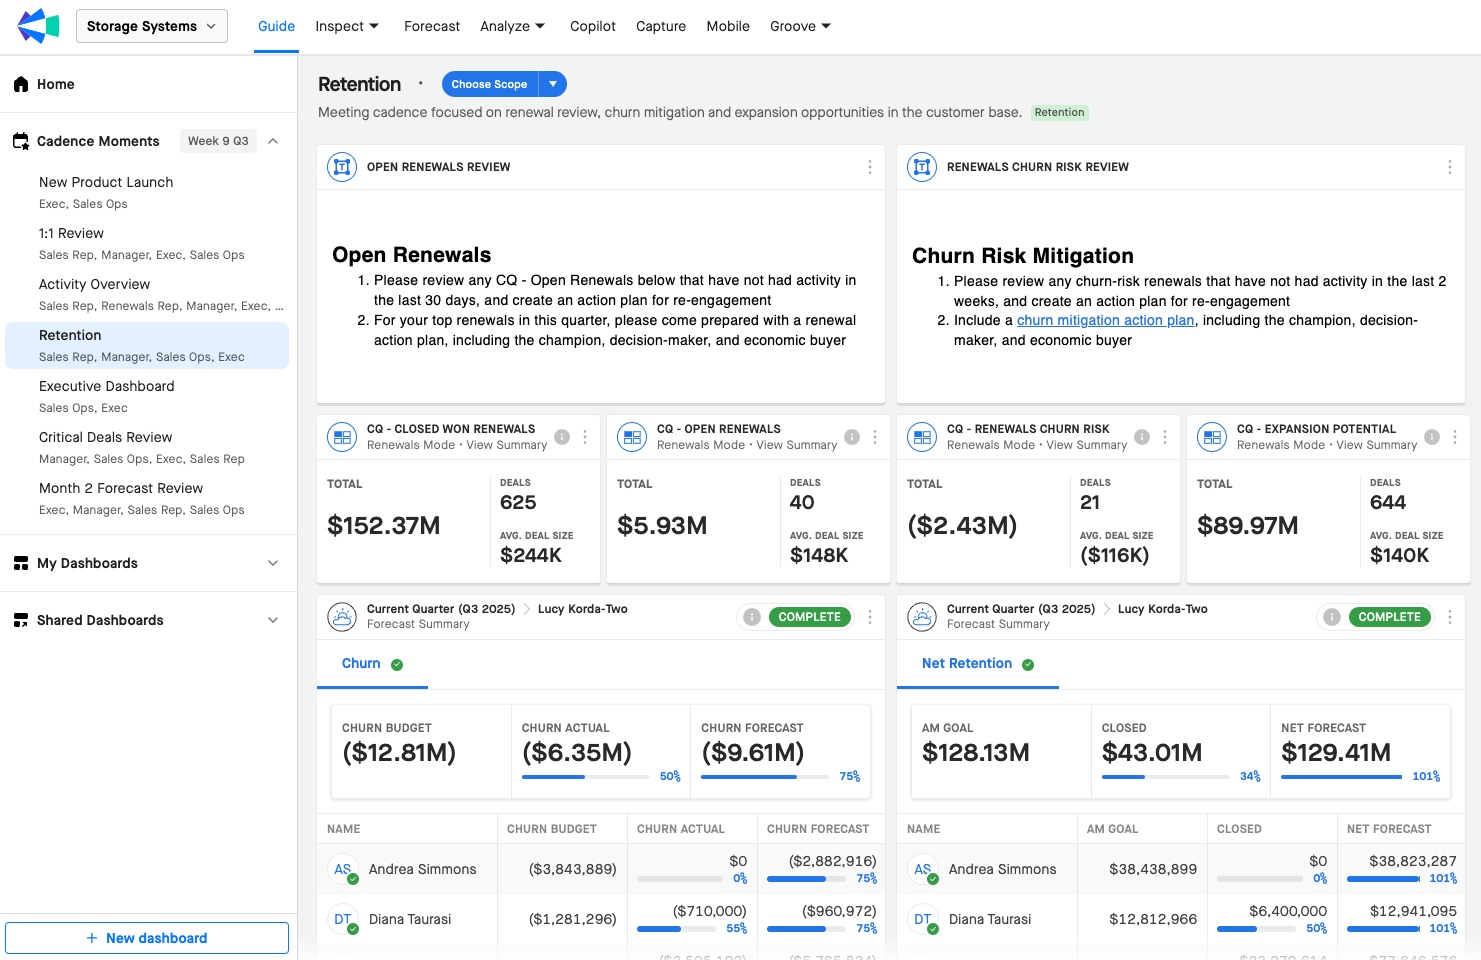Click the New dashboard button

pyautogui.click(x=147, y=938)
